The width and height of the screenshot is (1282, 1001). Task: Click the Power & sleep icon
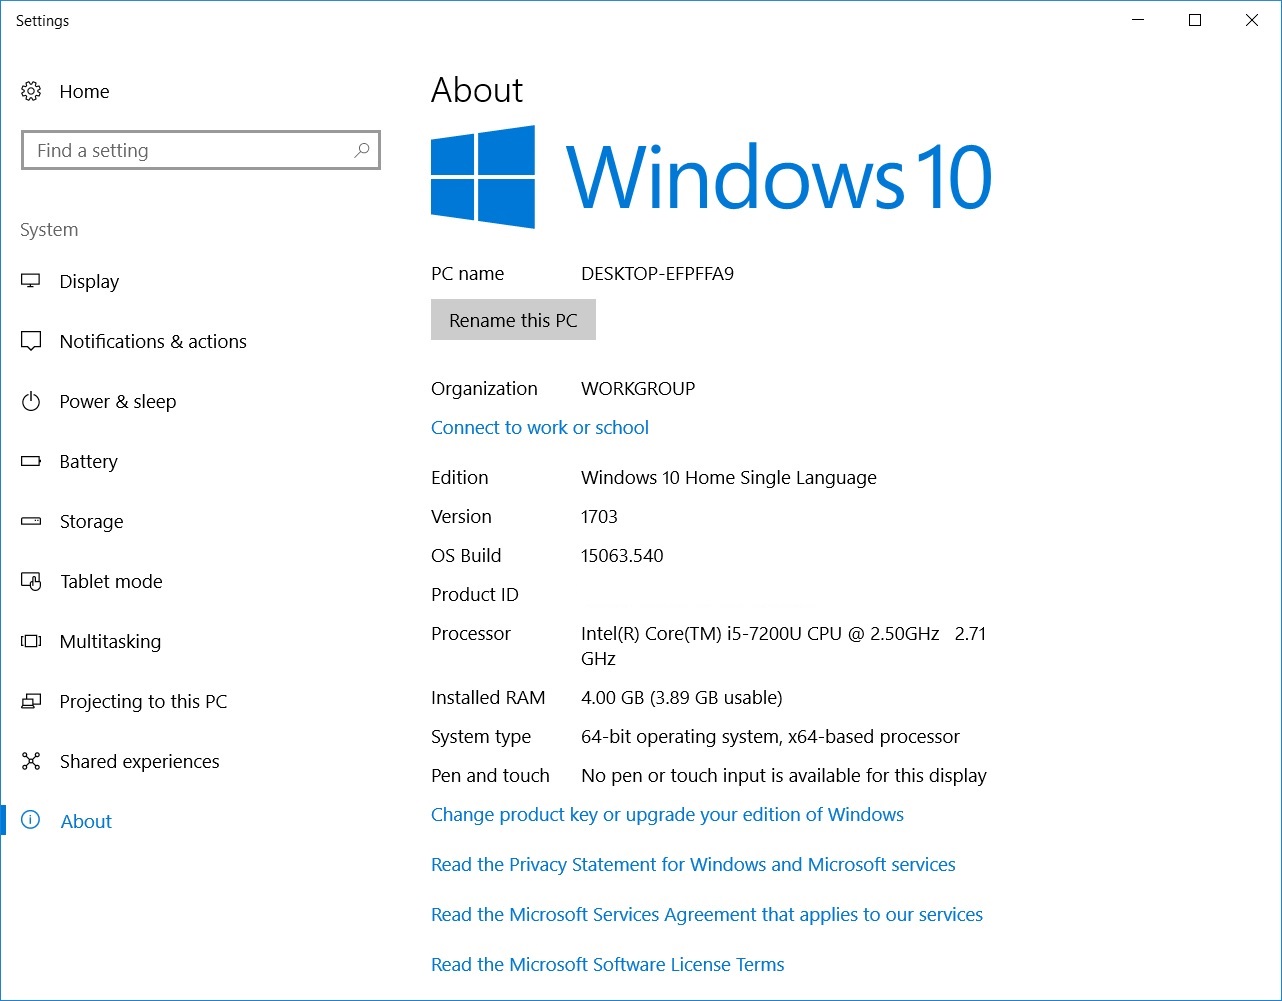pos(31,401)
